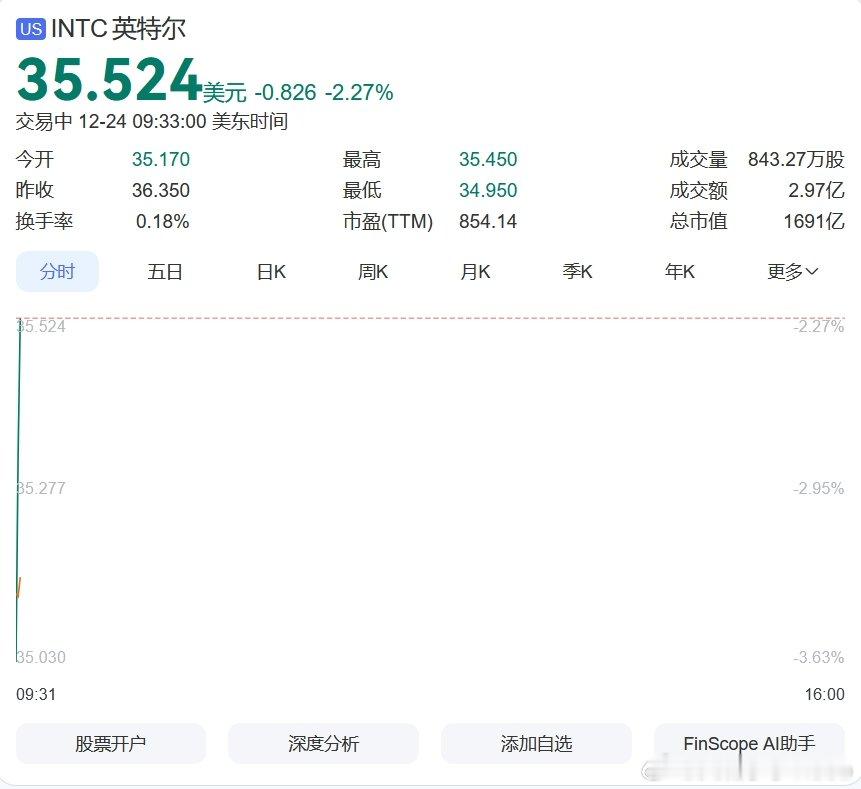Click the 09:31 time axis label
Image resolution: width=861 pixels, height=789 pixels.
tap(36, 694)
